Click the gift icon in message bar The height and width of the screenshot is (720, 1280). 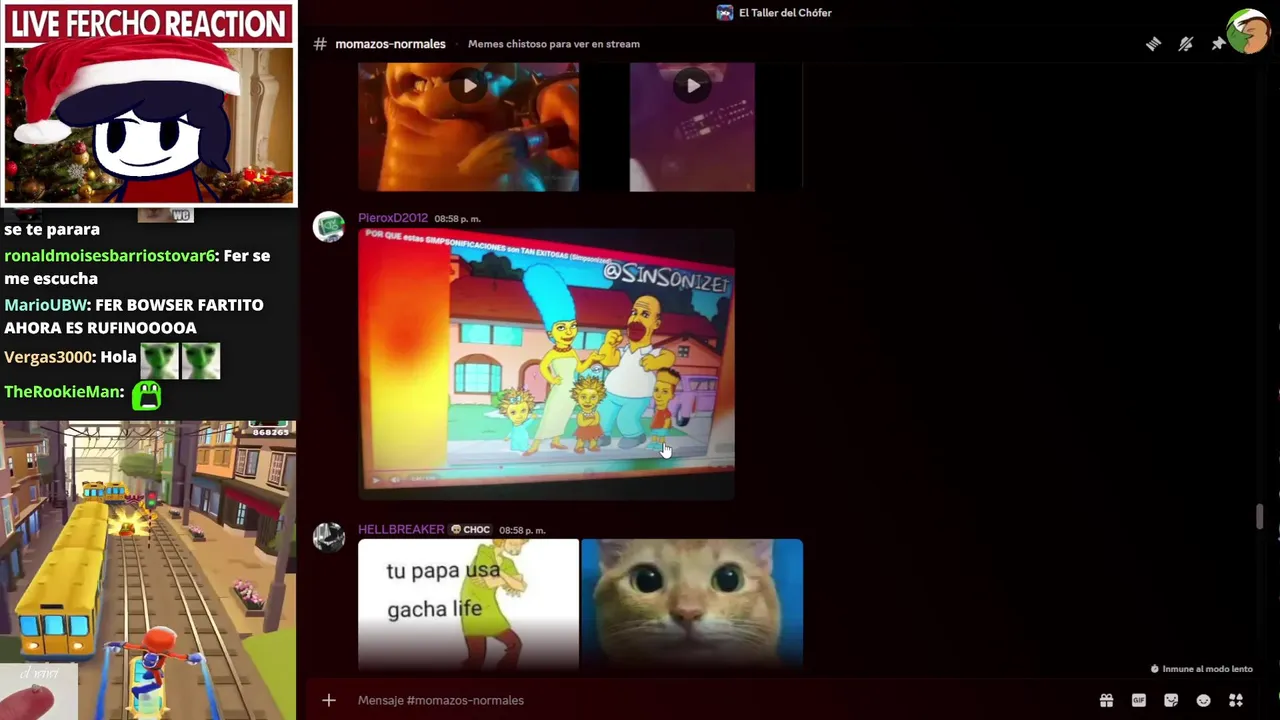click(x=1106, y=700)
